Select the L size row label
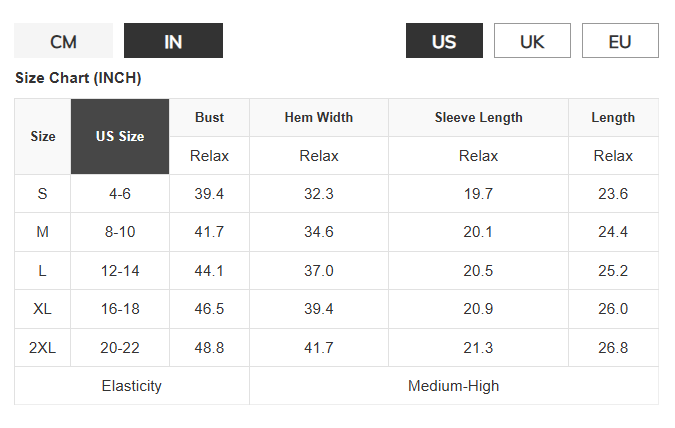The height and width of the screenshot is (428, 675). pos(43,271)
